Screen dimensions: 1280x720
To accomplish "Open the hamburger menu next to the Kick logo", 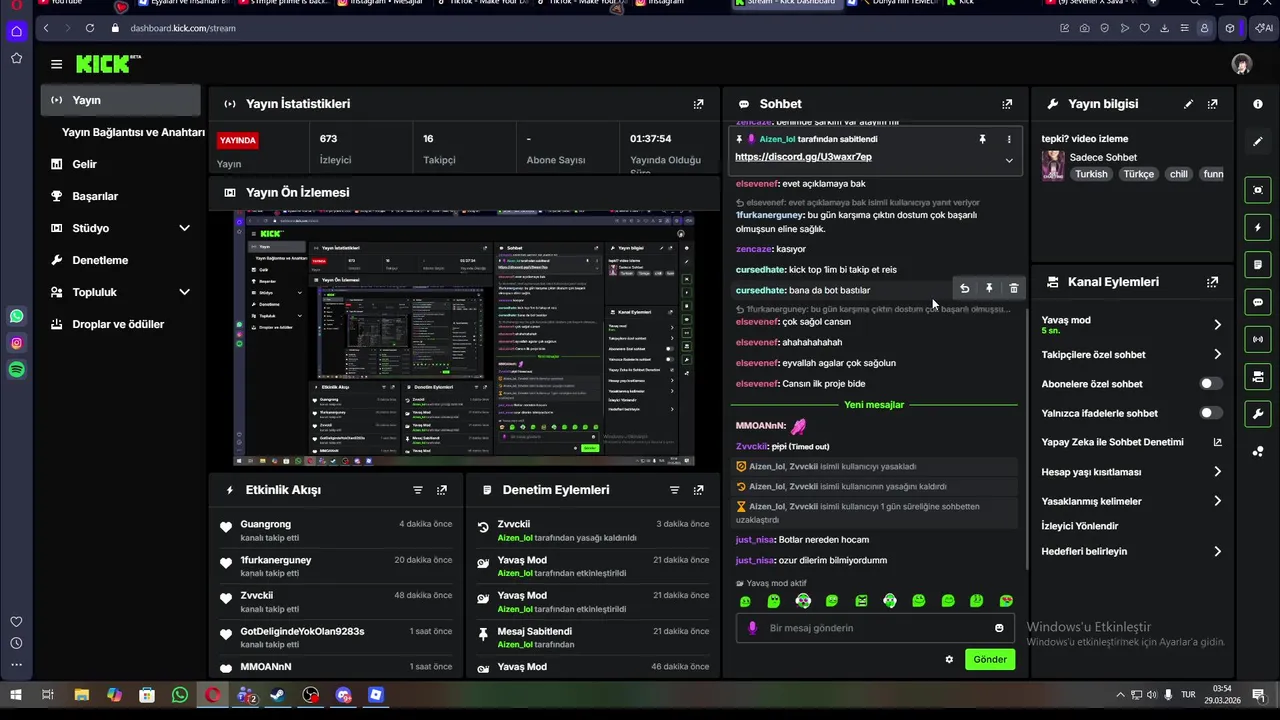I will pyautogui.click(x=56, y=64).
